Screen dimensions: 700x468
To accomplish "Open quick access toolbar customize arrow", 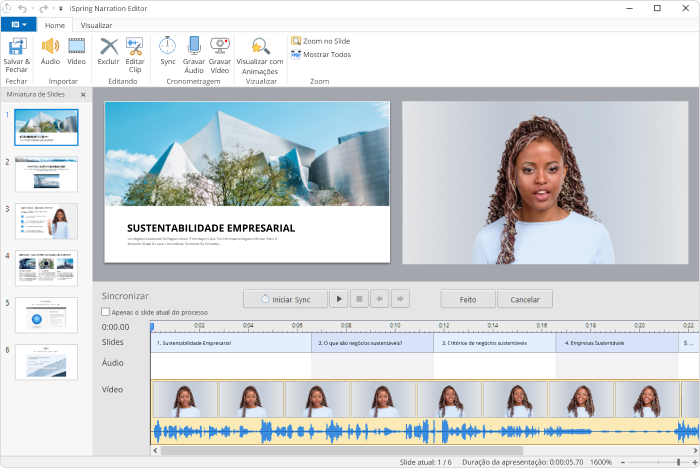I will point(61,8).
